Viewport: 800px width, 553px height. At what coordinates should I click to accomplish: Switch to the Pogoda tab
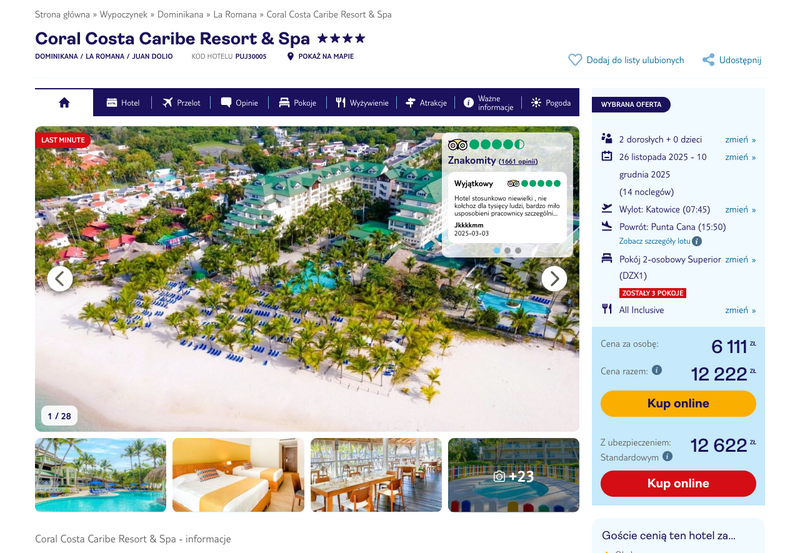[551, 103]
